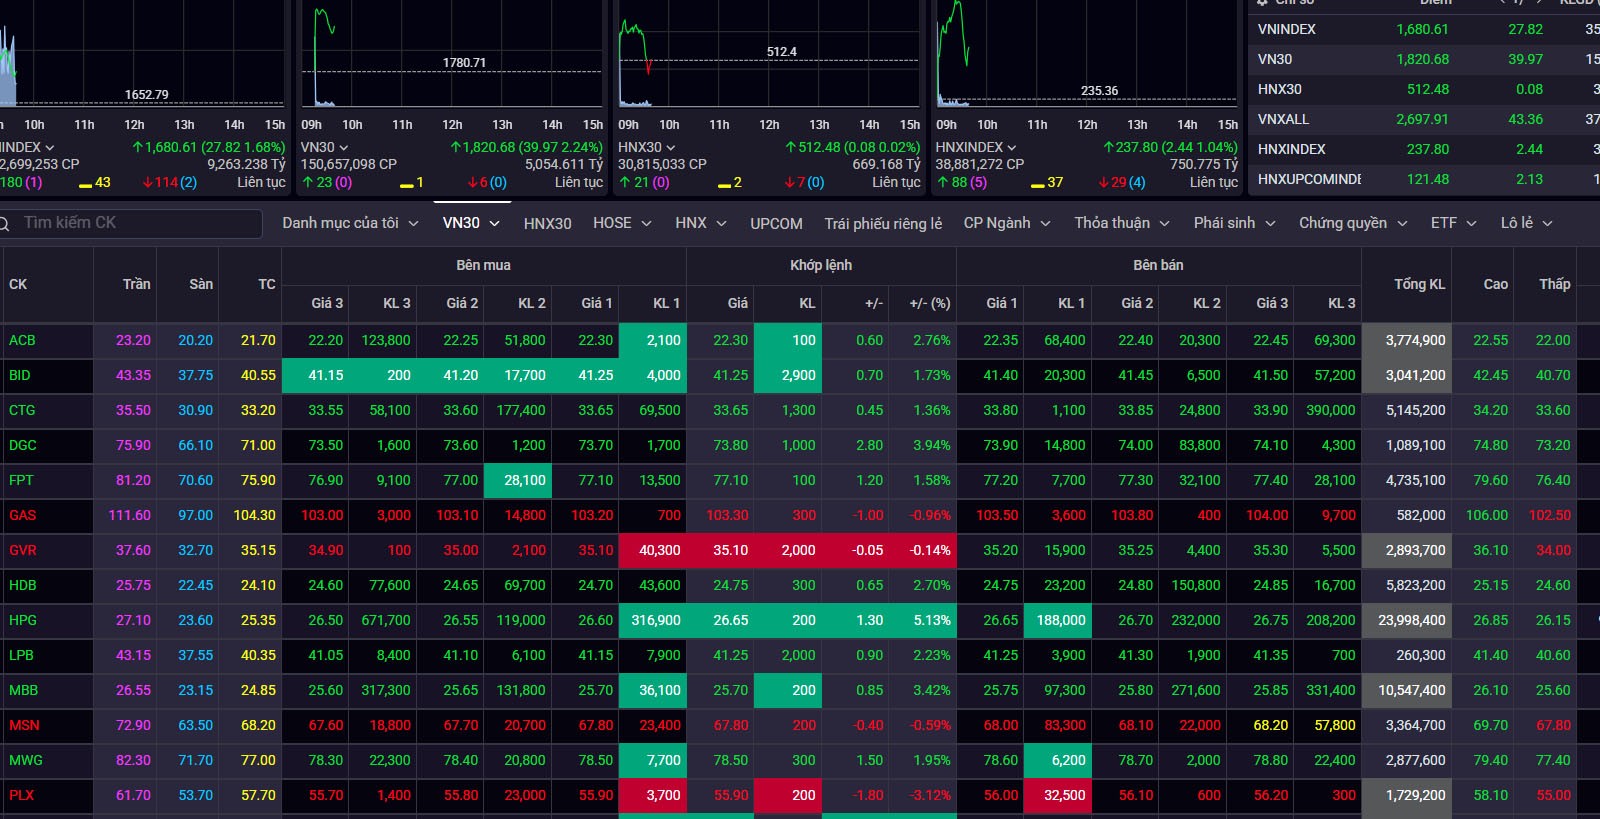Open the MWG stock ticker

(26, 760)
